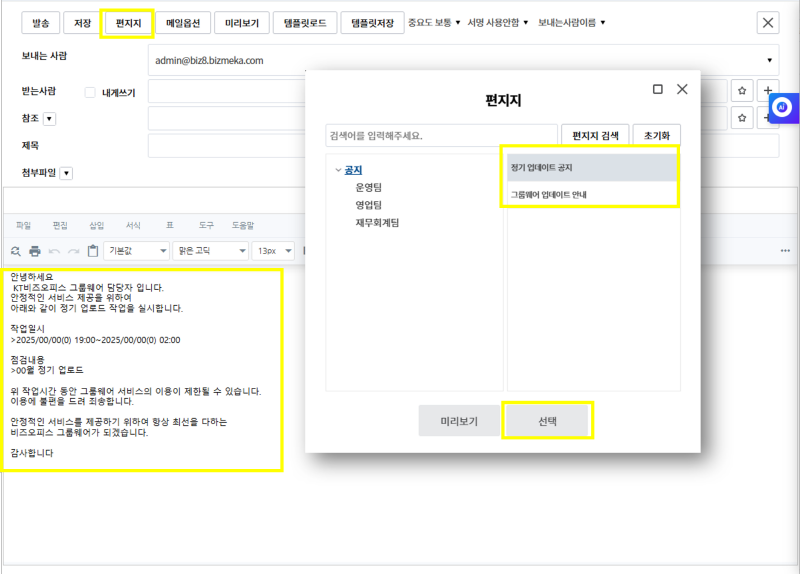Open the editor 도구 menu
The height and width of the screenshot is (574, 800).
[206, 225]
